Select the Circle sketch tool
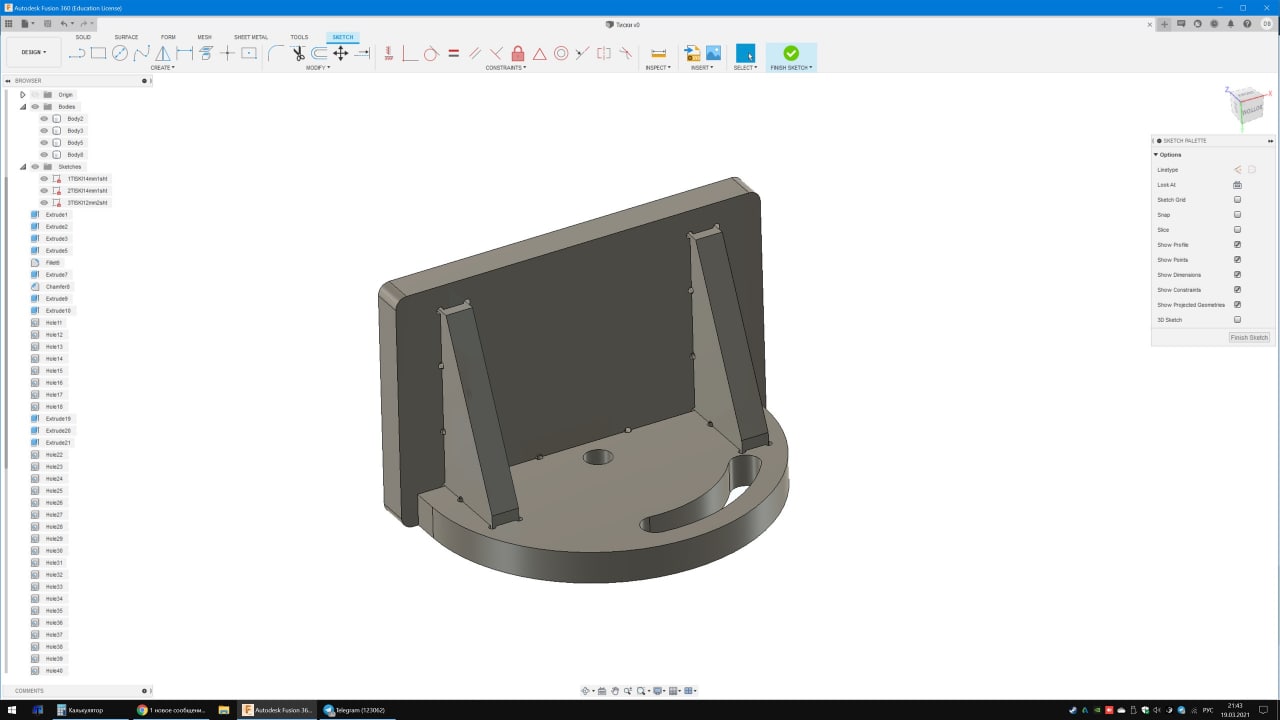The width and height of the screenshot is (1280, 720). 120,53
